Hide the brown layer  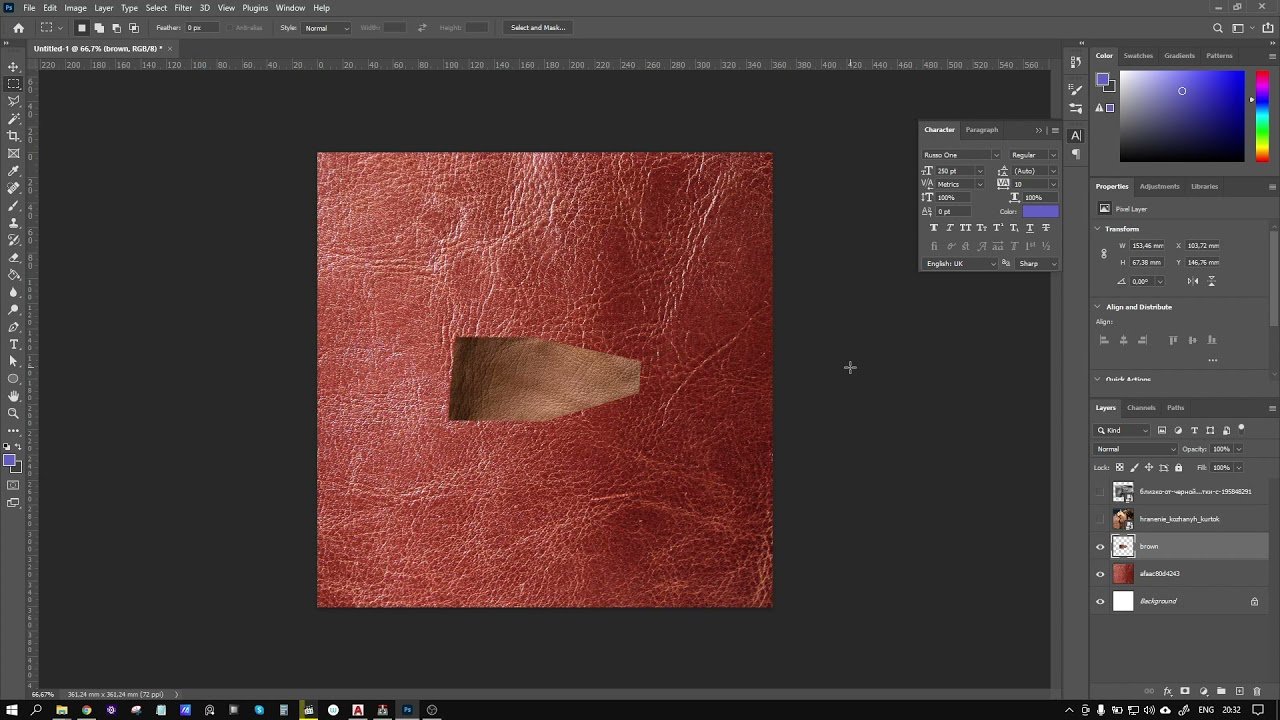[1100, 547]
